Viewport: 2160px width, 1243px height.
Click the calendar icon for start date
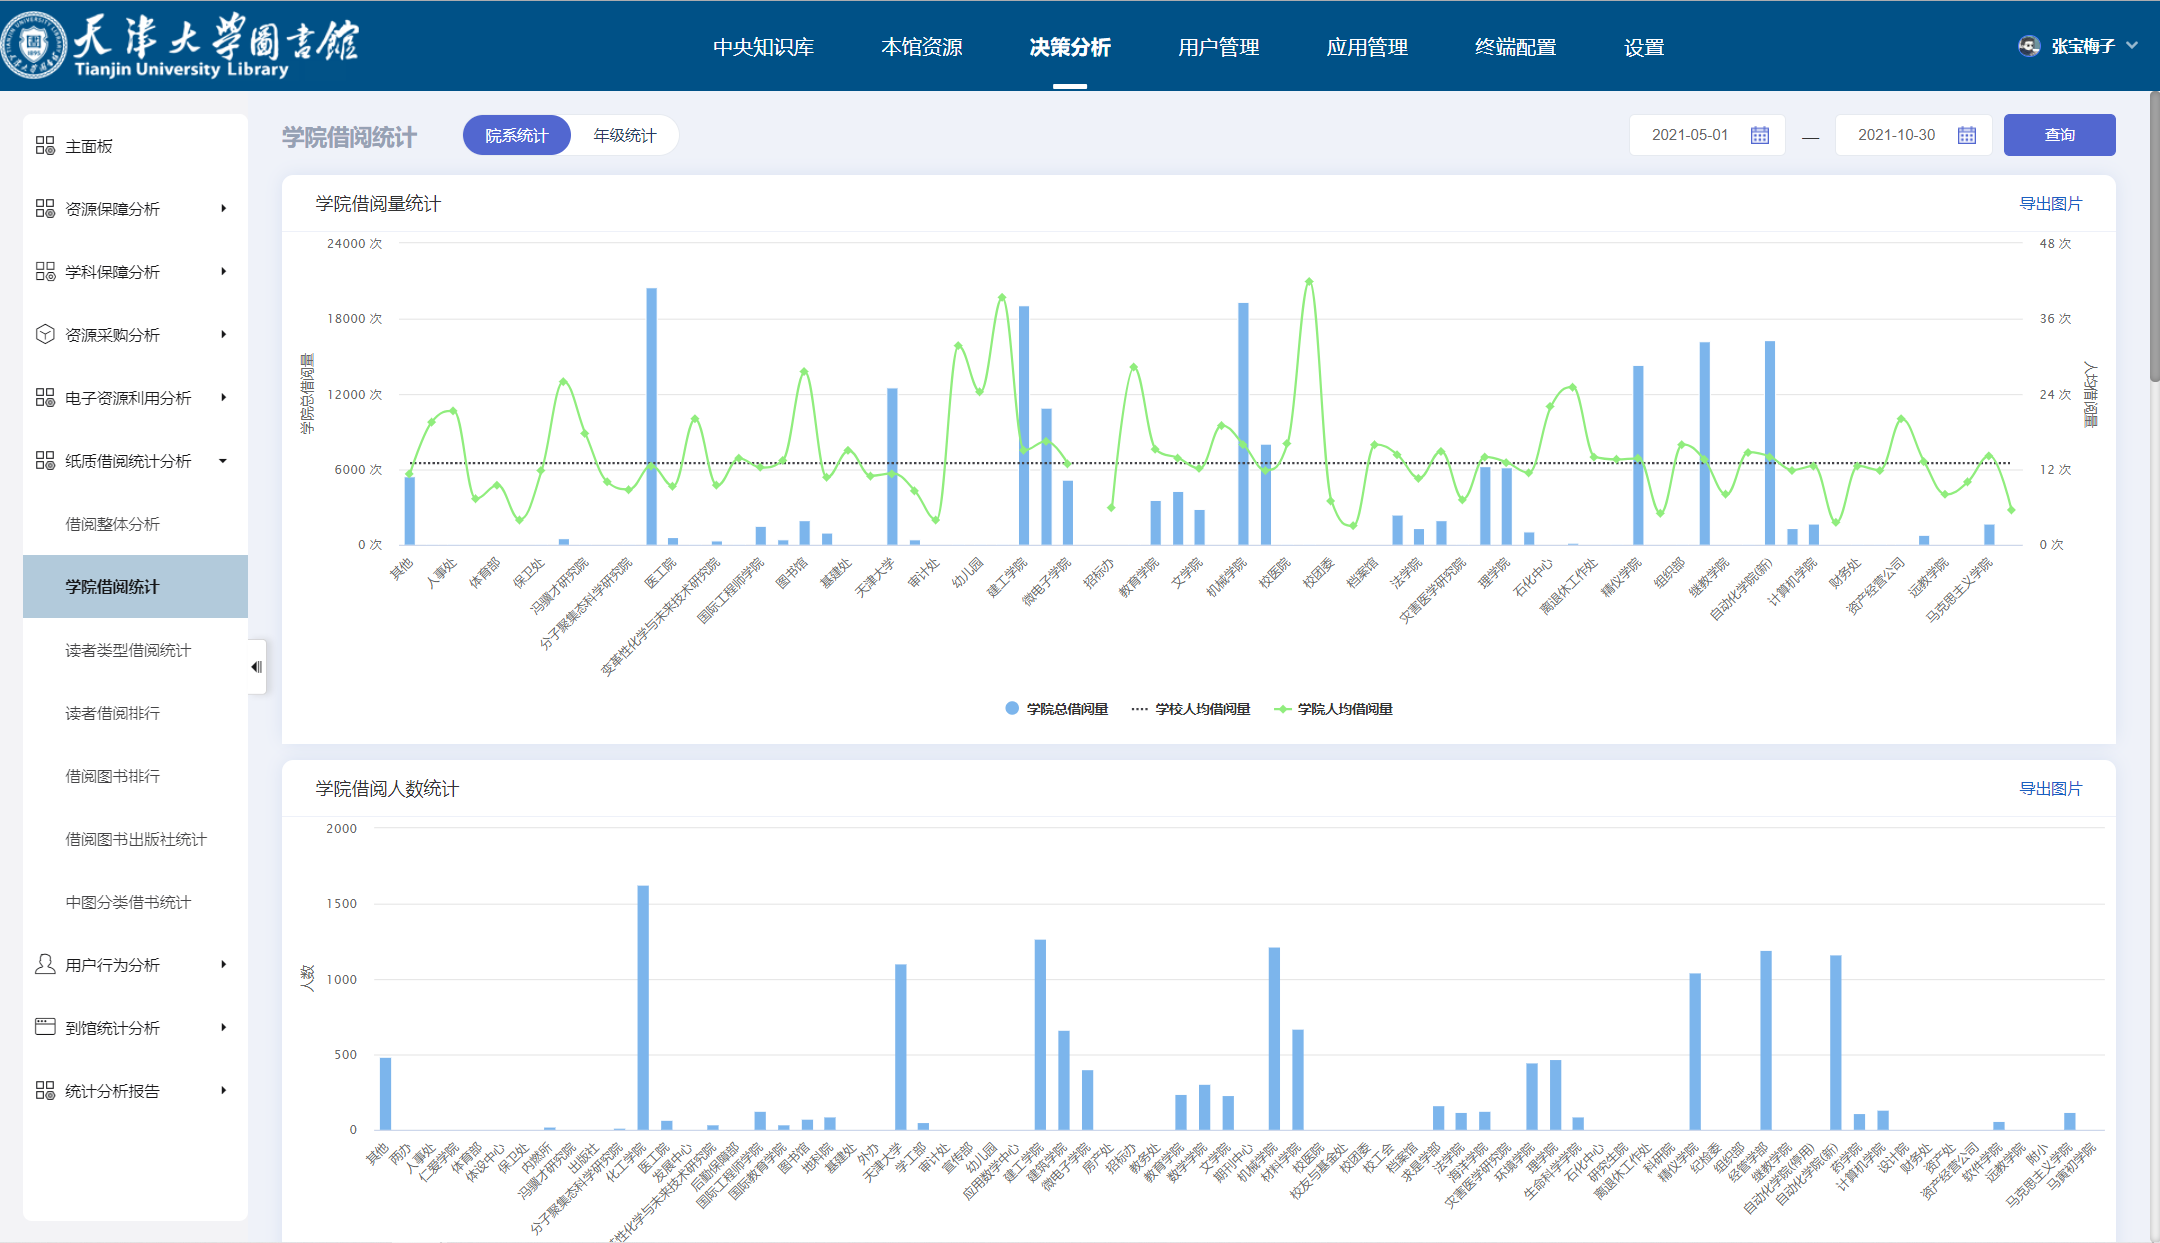1760,135
